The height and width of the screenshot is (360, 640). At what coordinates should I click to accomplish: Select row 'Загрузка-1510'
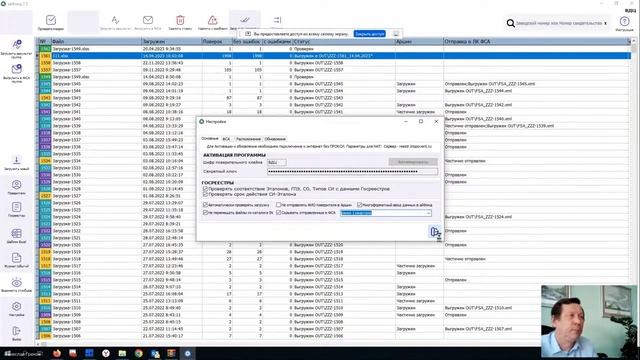(x=334, y=308)
